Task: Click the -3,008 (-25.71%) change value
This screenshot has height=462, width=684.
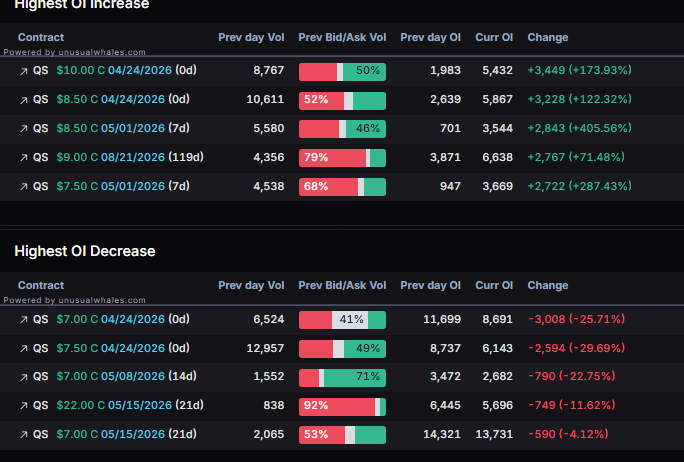Action: coord(576,319)
